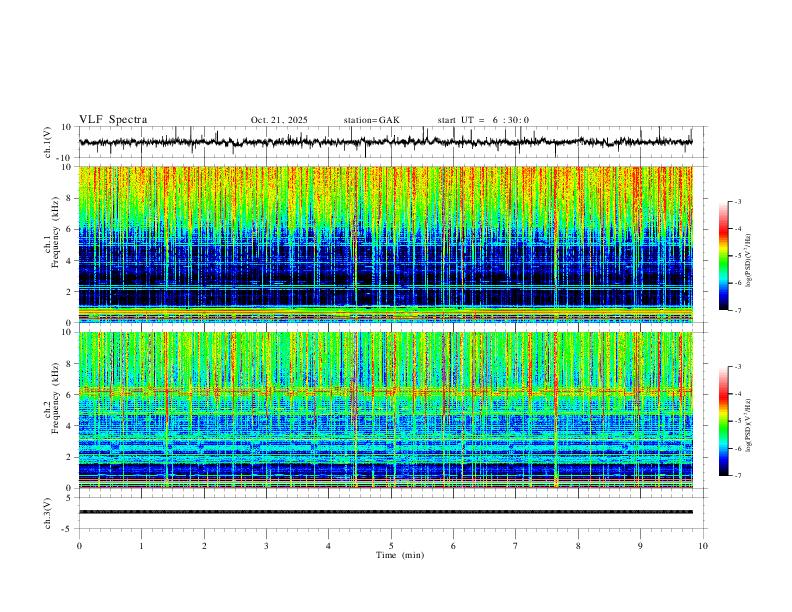Click the ch.1 spectrogram color bar

point(723,256)
